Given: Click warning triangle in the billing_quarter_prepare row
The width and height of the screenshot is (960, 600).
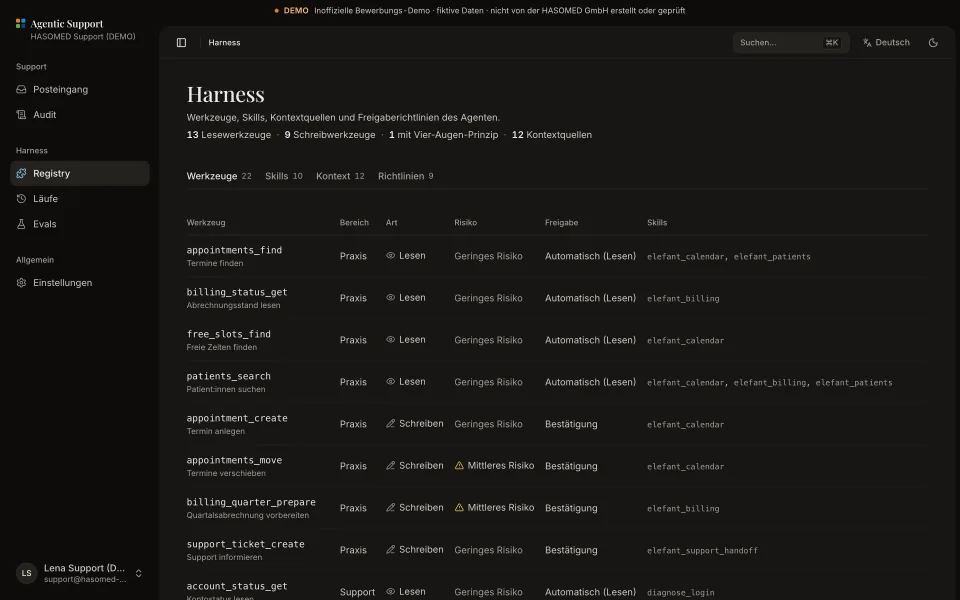Looking at the screenshot, I should [x=459, y=508].
